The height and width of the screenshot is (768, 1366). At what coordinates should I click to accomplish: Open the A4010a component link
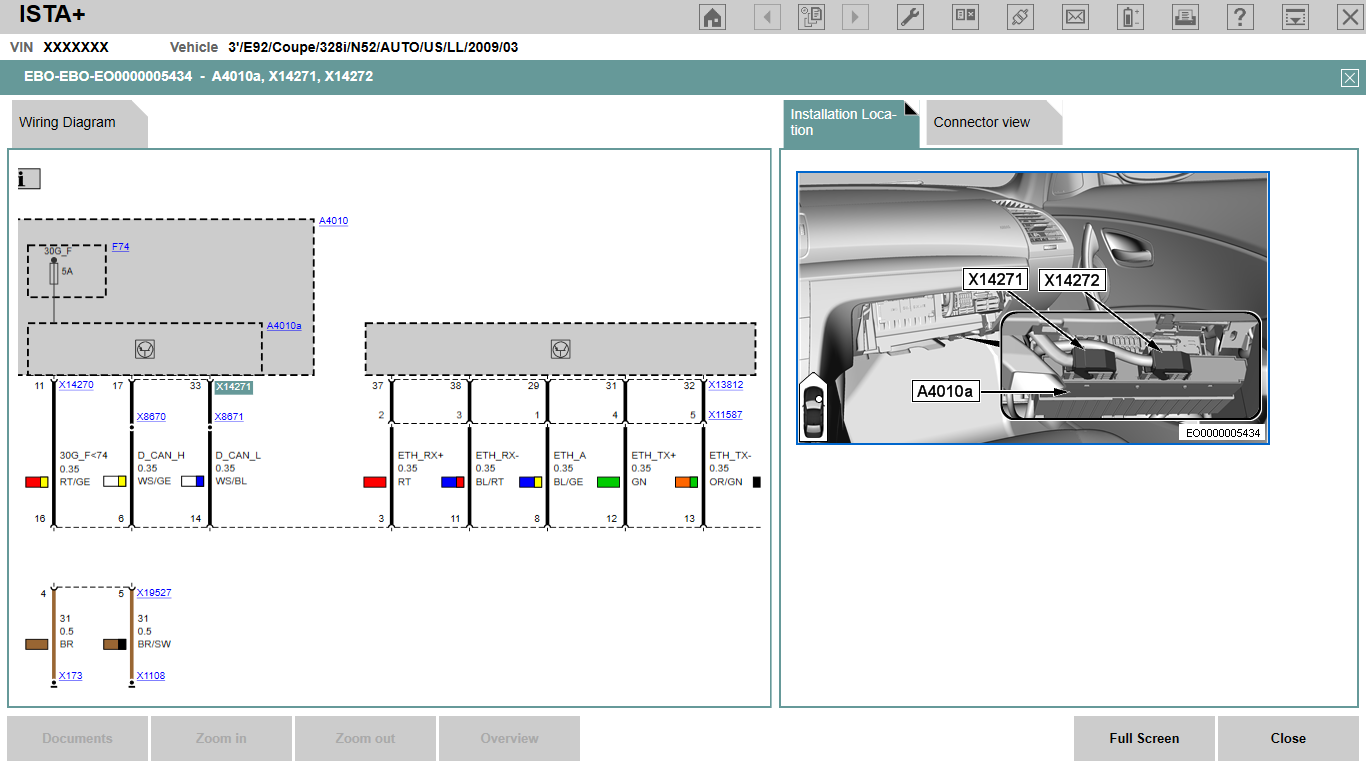[283, 326]
